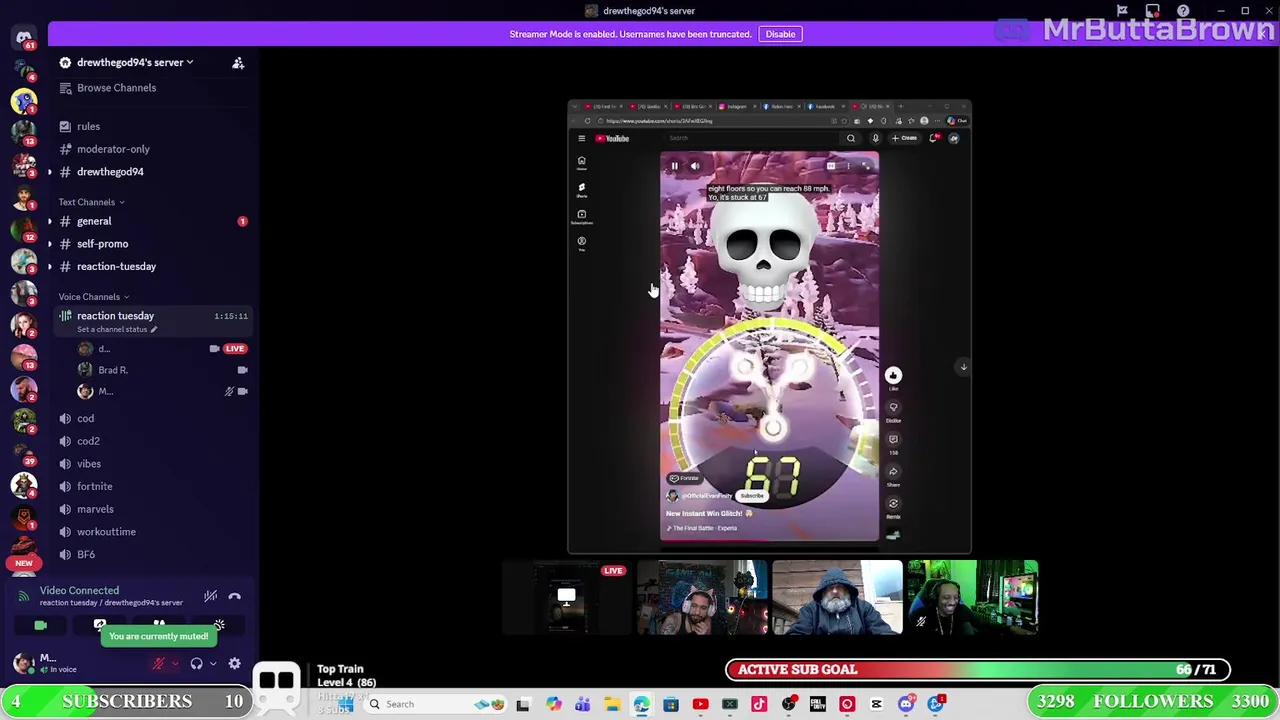This screenshot has height=720, width=1280.
Task: Unmute the microphone
Action: click(x=158, y=664)
